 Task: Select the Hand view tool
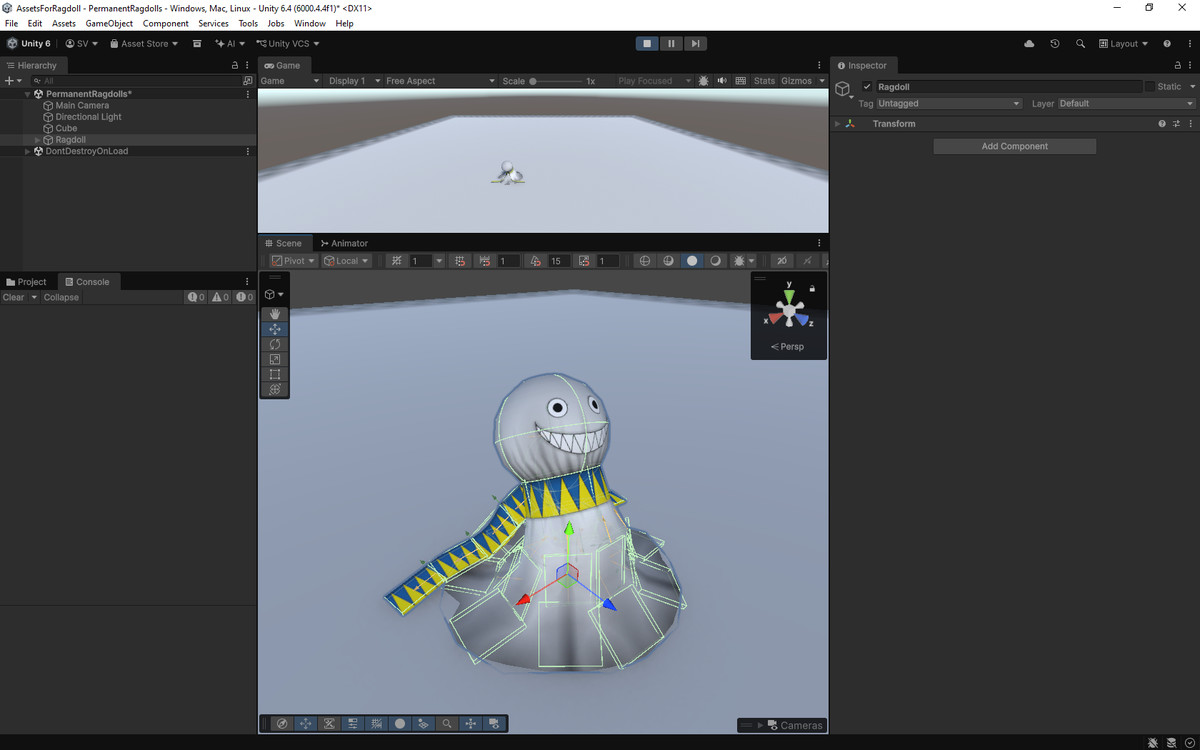point(275,314)
